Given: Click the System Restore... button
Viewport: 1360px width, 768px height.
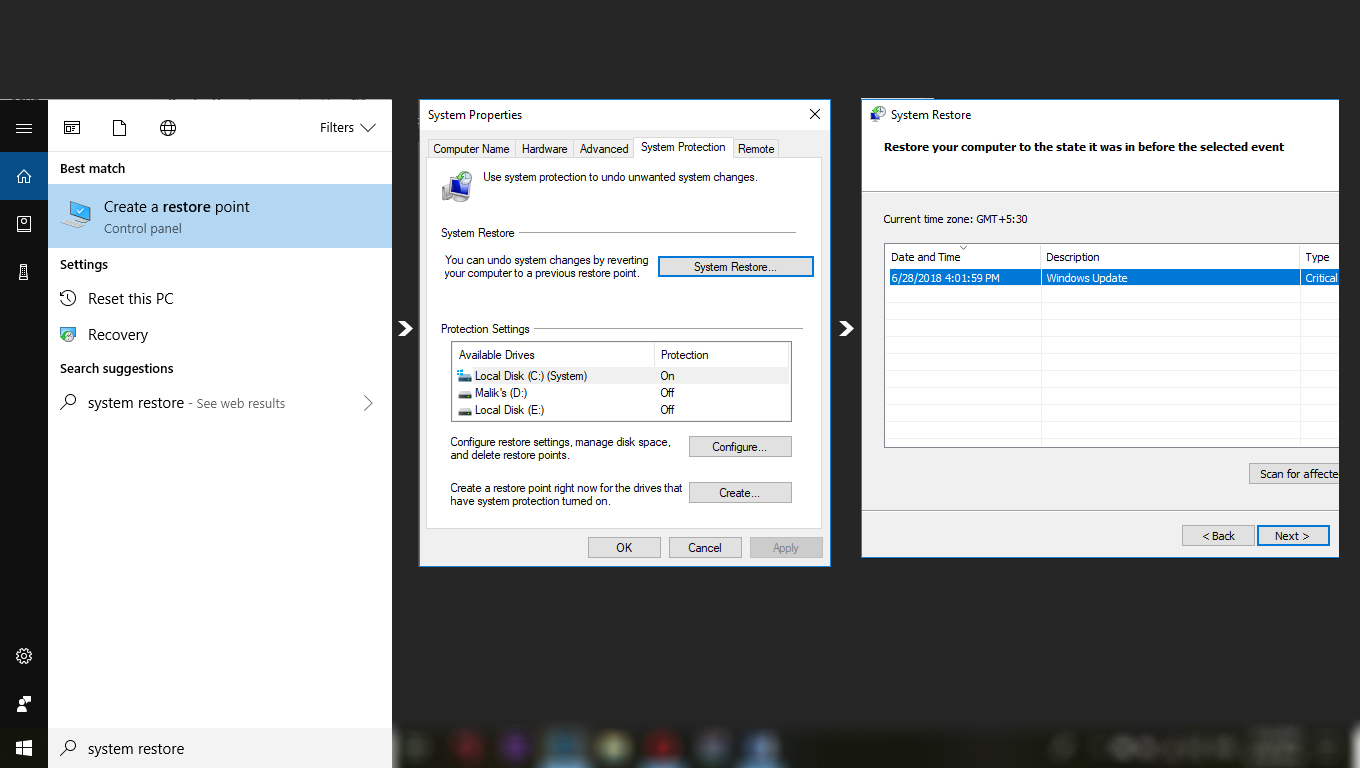Looking at the screenshot, I should click(x=736, y=267).
